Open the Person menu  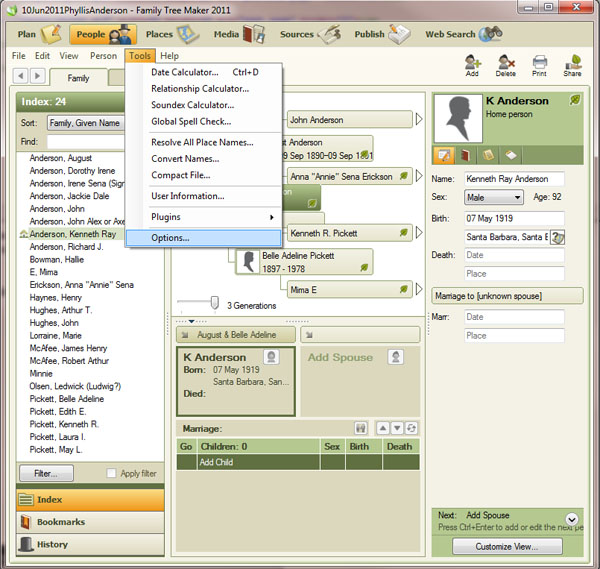pos(103,56)
